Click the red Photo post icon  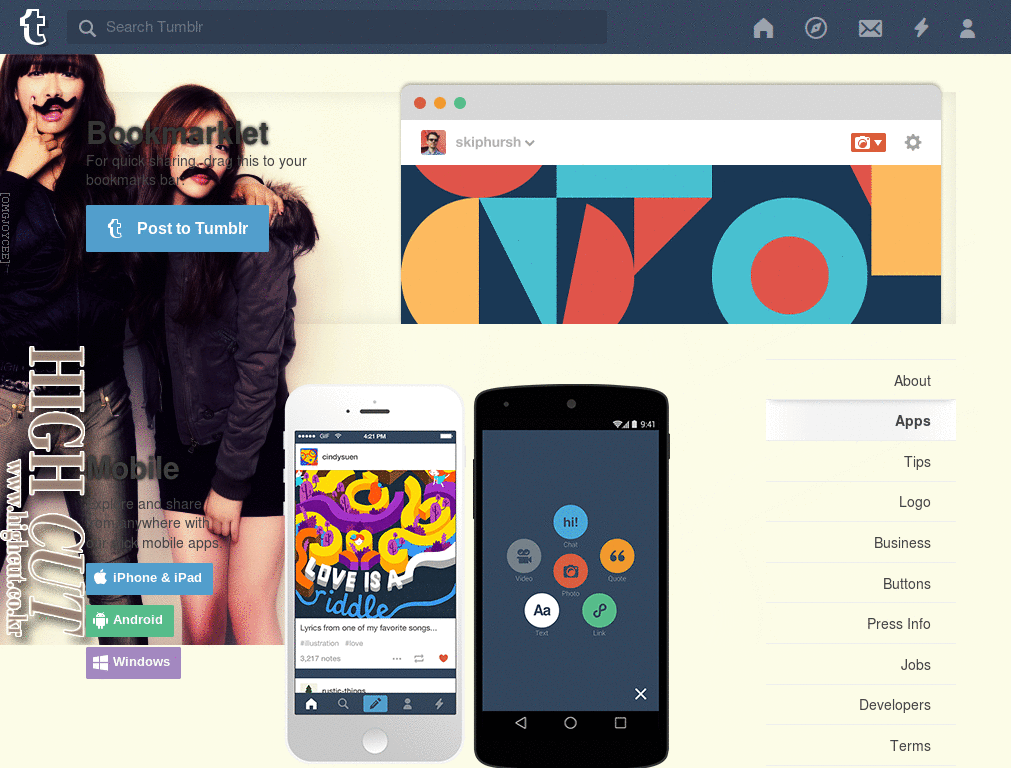pyautogui.click(x=570, y=571)
